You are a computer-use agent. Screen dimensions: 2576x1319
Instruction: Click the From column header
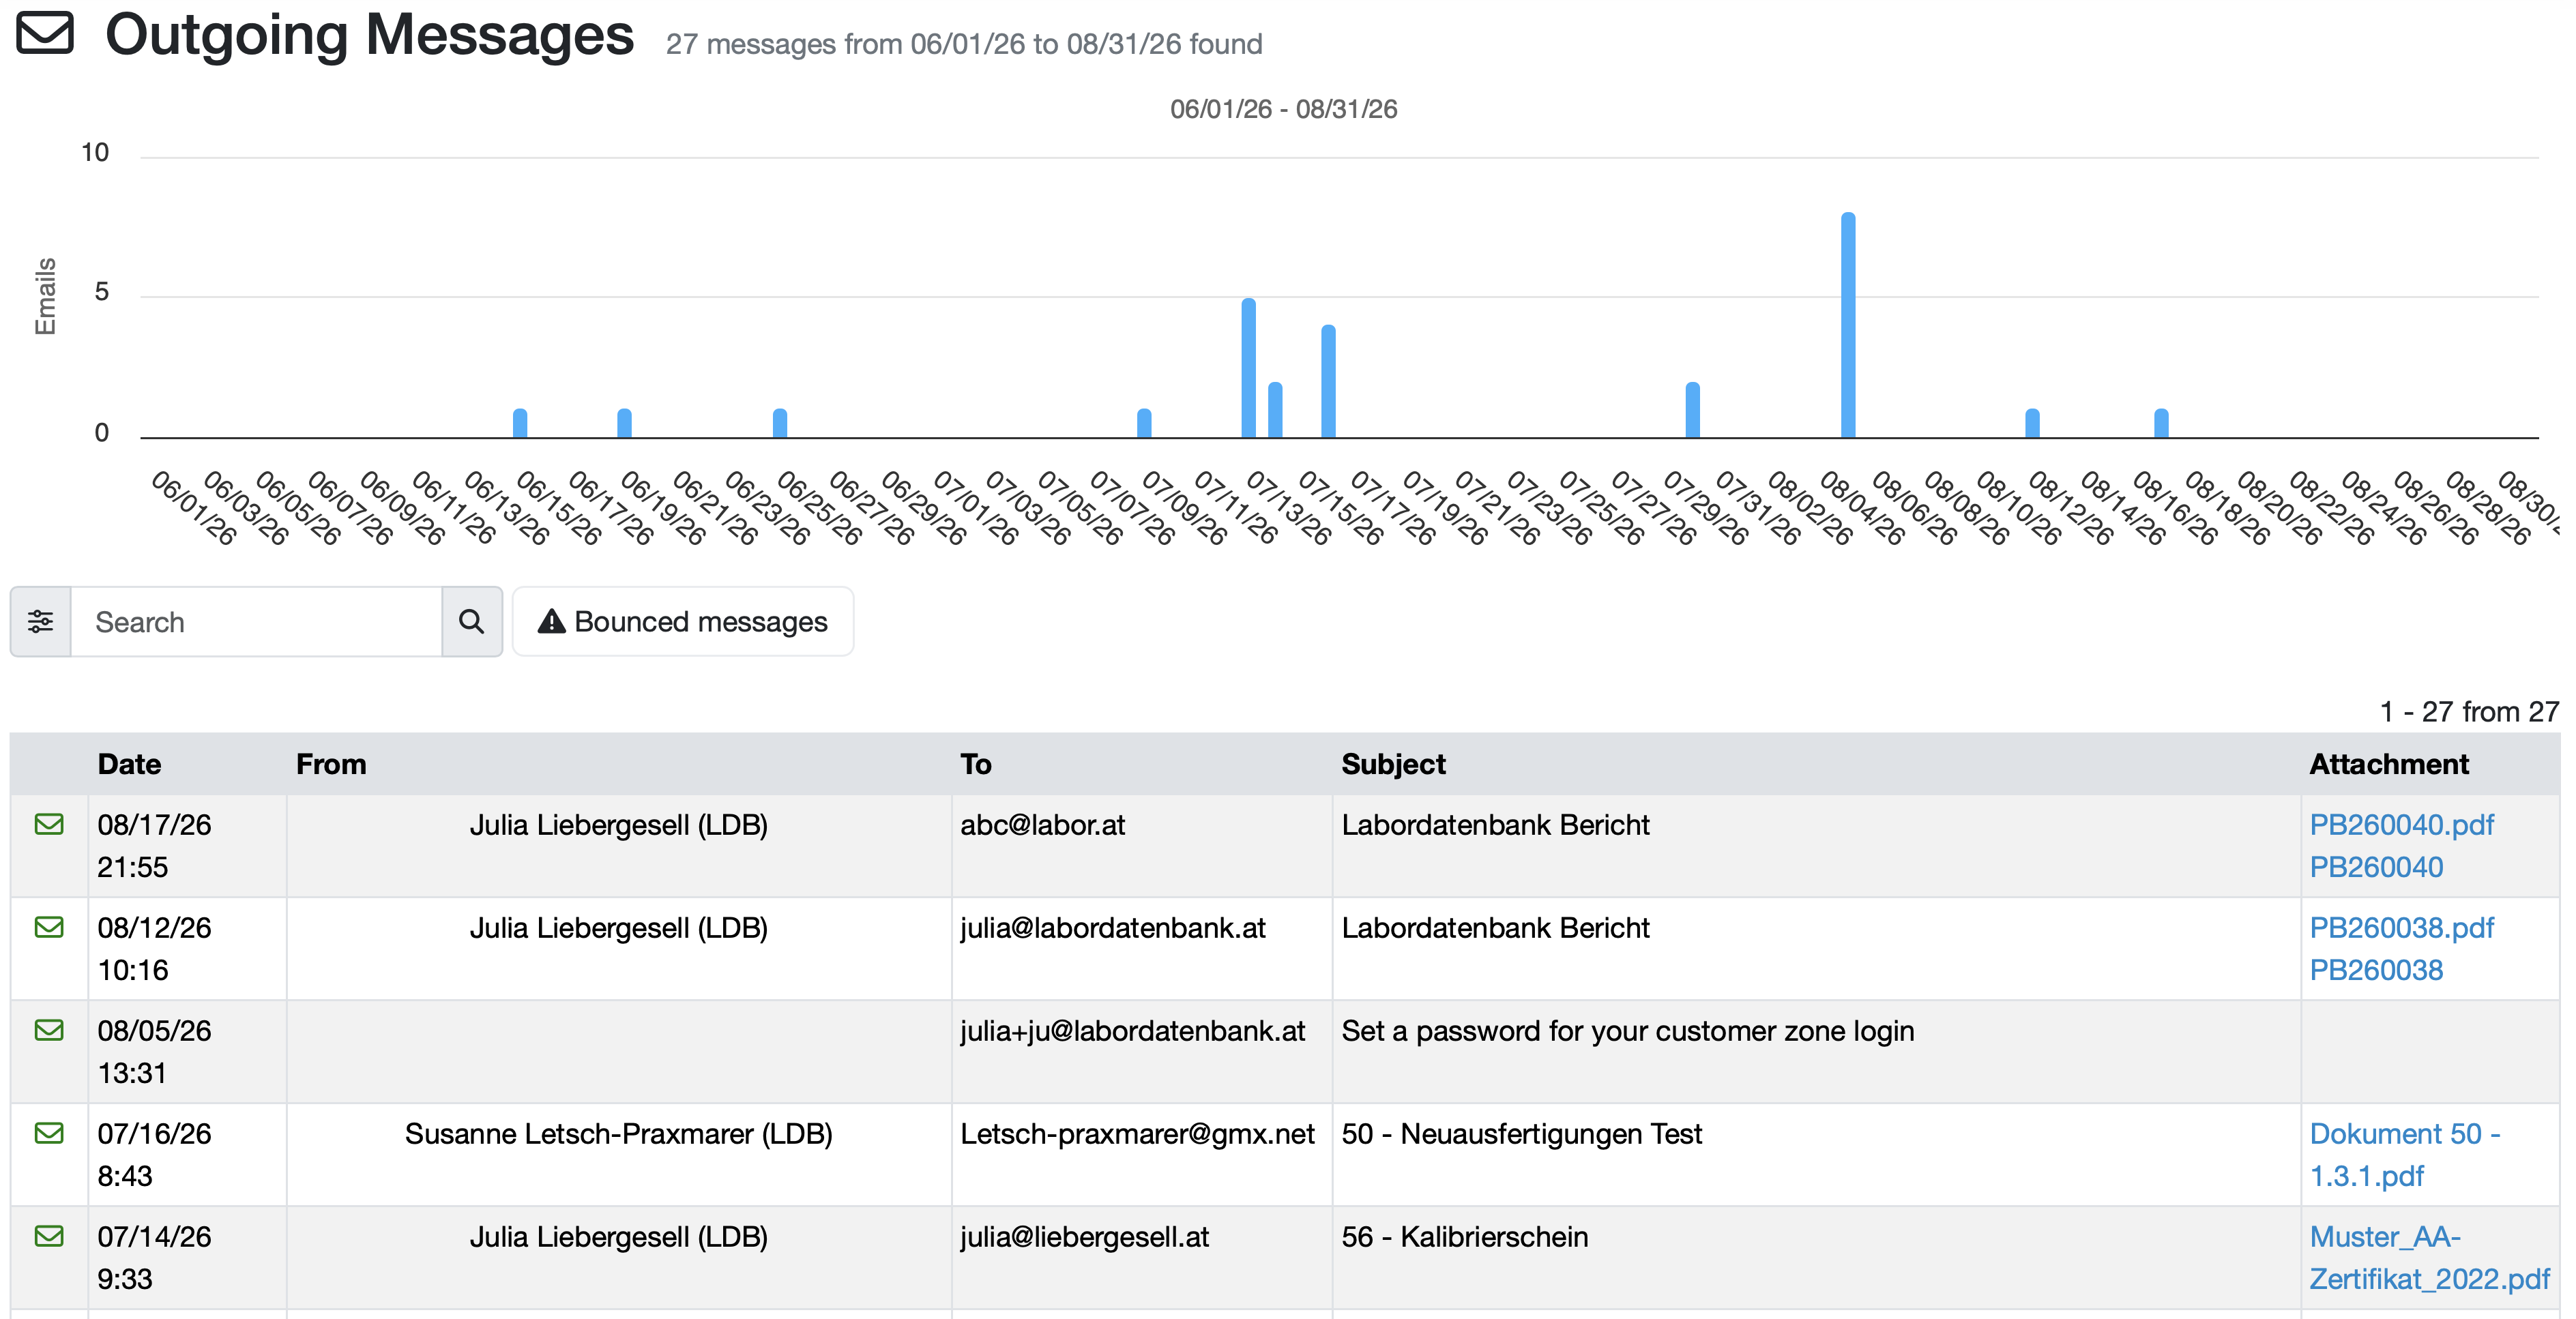point(331,764)
